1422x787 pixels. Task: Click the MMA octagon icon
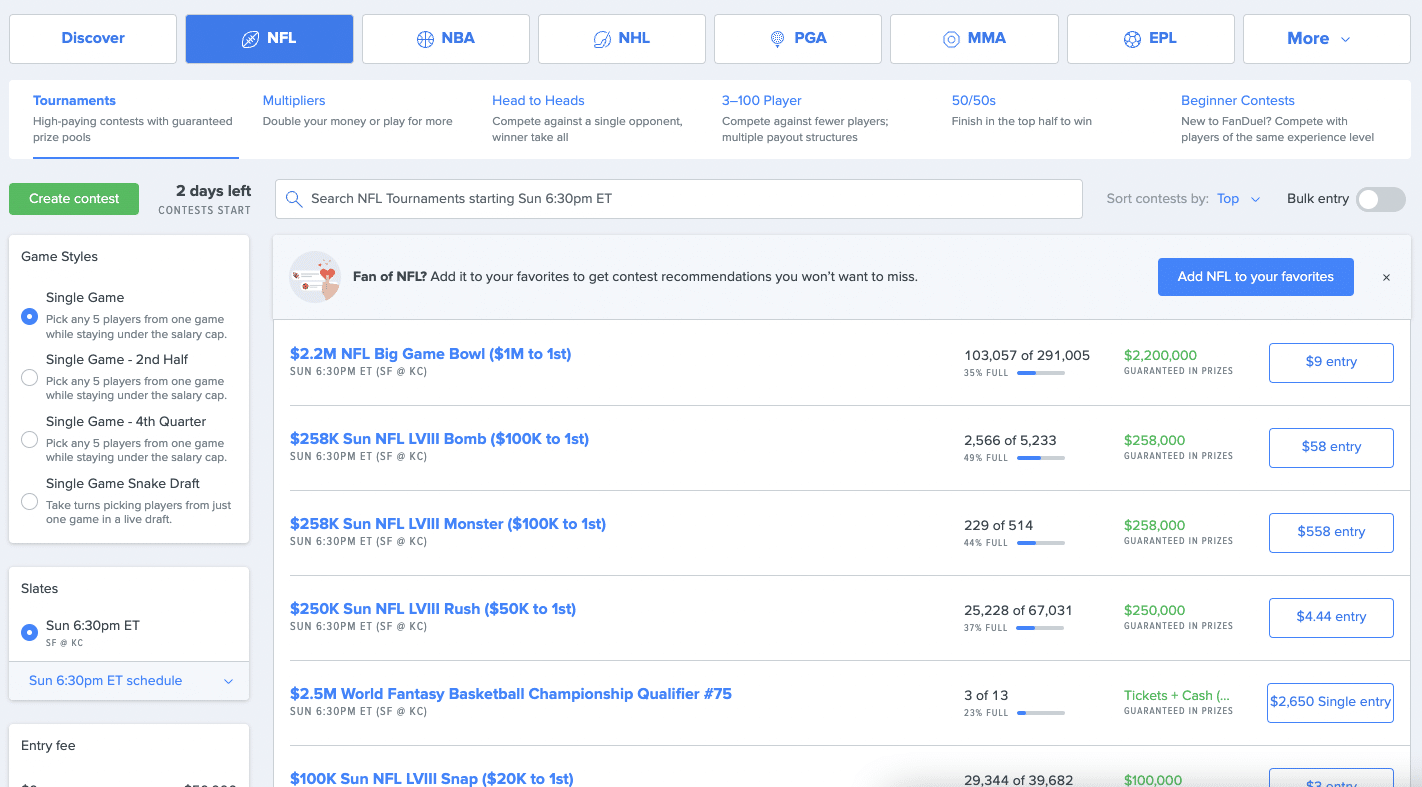tap(951, 39)
